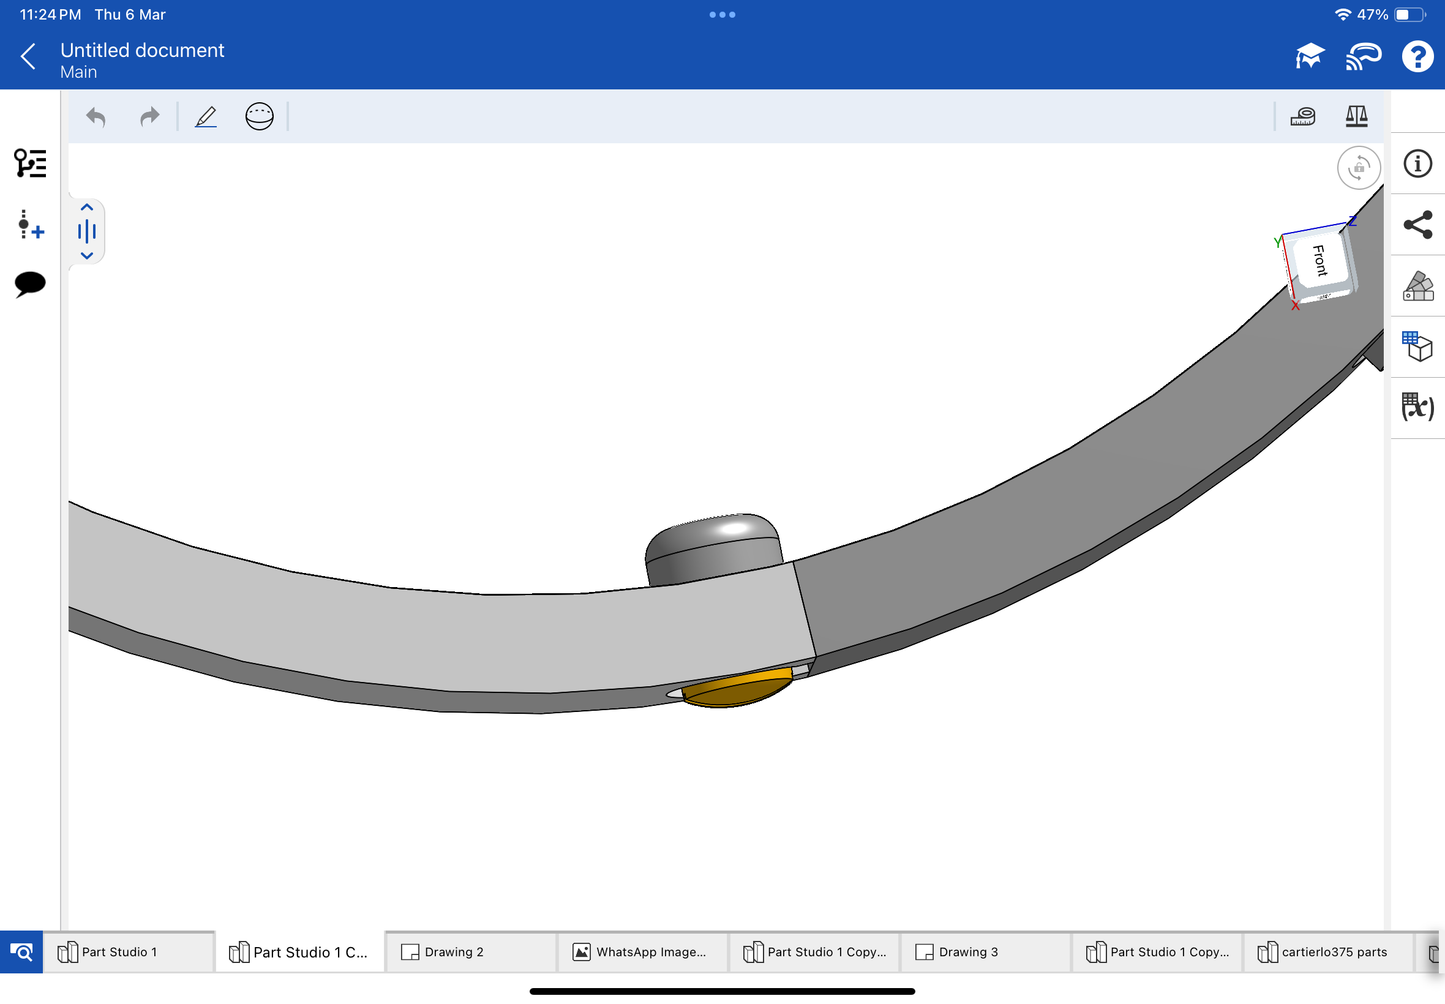1445x1004 pixels.
Task: Open mass properties scale icon
Action: pyautogui.click(x=1356, y=117)
